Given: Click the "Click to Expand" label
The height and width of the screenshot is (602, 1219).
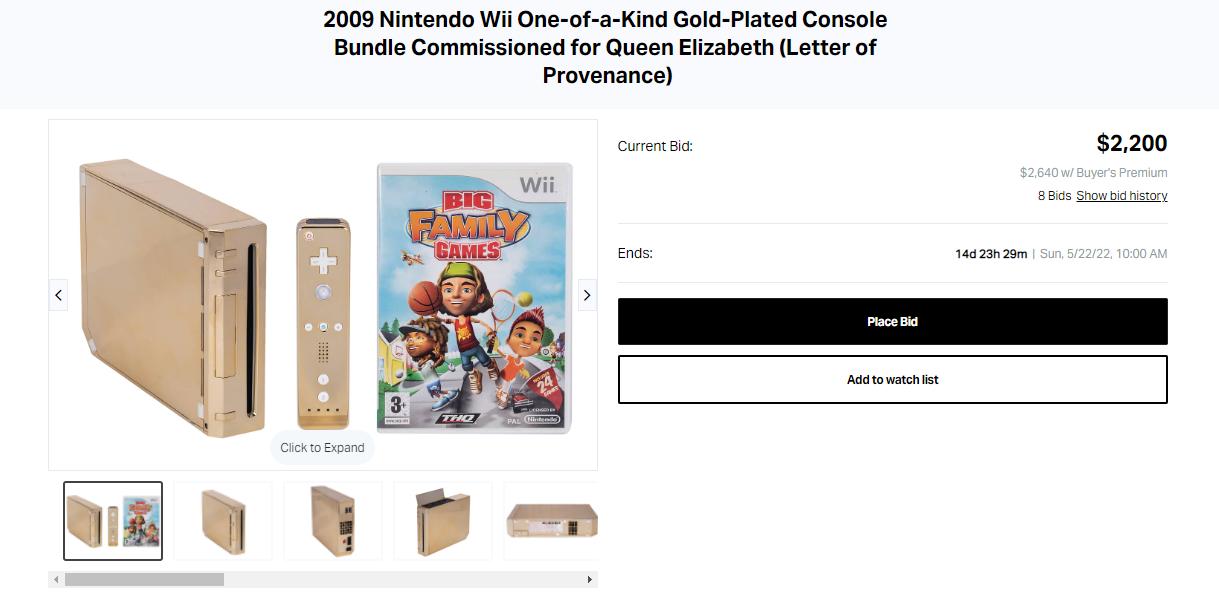Looking at the screenshot, I should [x=322, y=448].
